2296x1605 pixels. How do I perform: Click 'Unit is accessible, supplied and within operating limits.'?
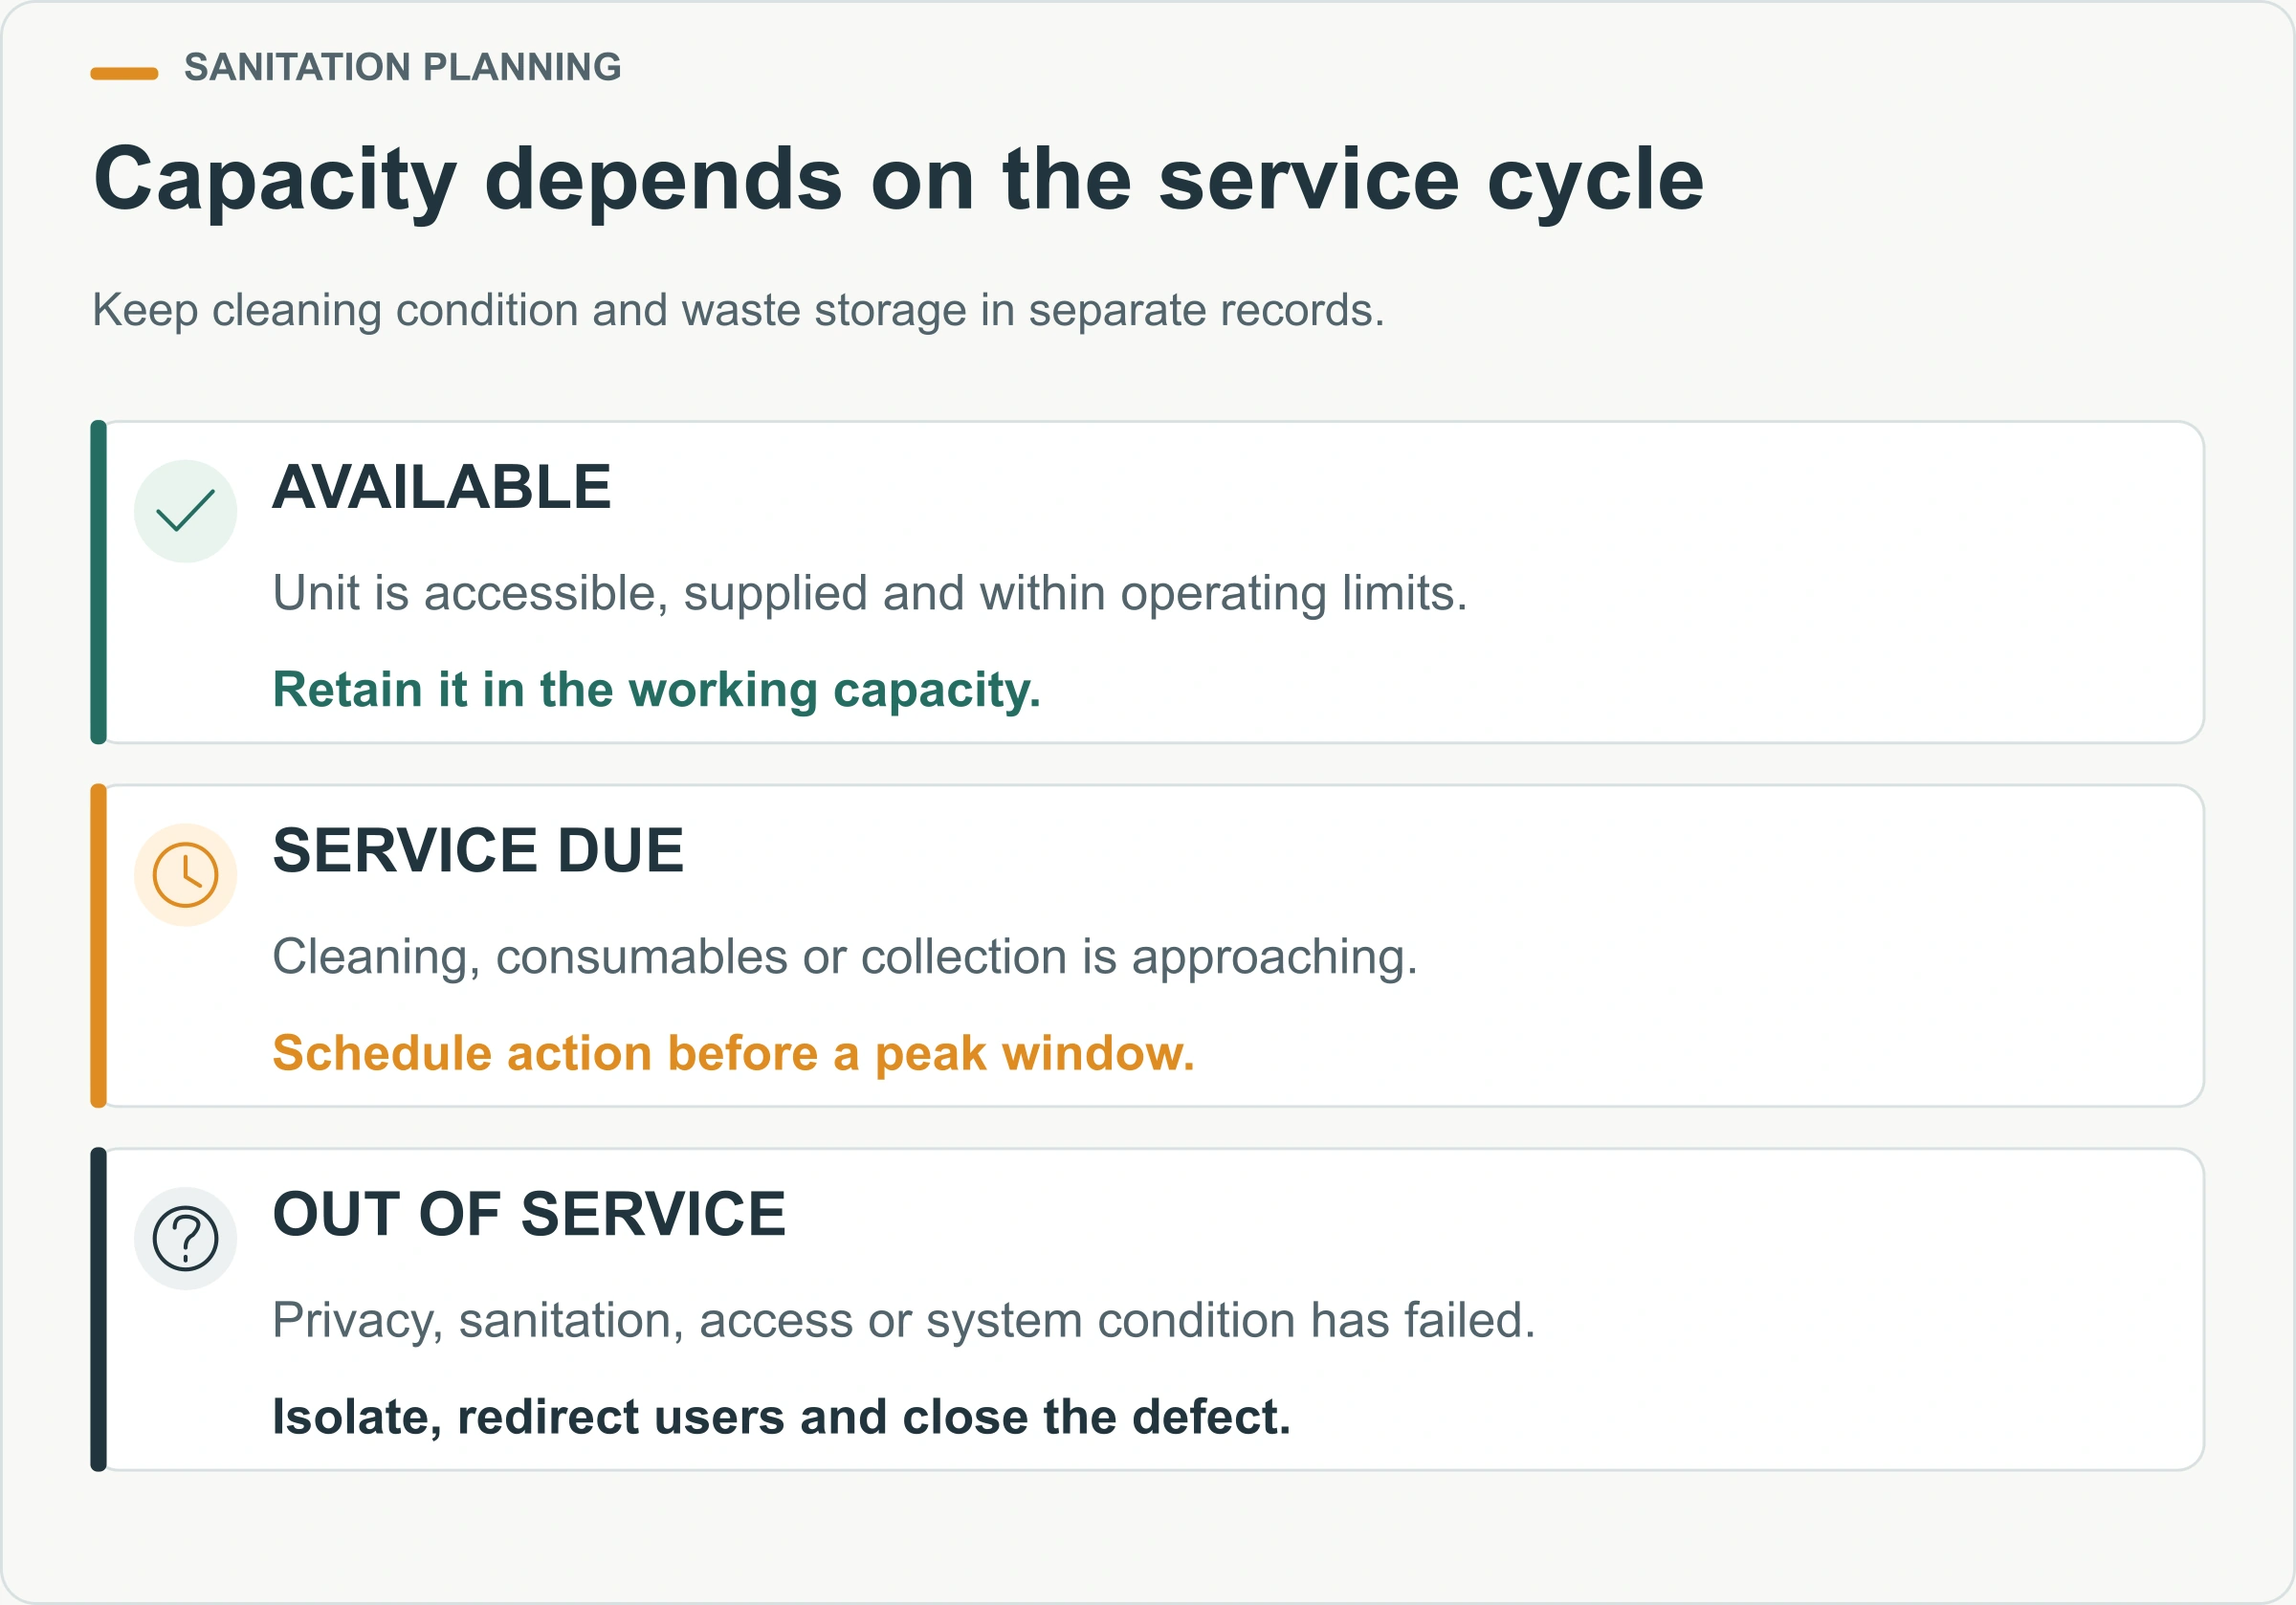[870, 594]
